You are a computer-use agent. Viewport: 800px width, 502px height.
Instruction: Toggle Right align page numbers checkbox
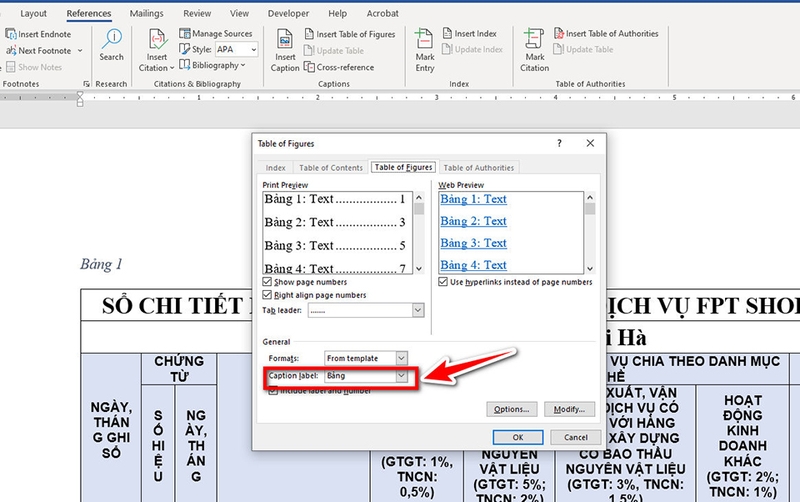click(x=267, y=296)
